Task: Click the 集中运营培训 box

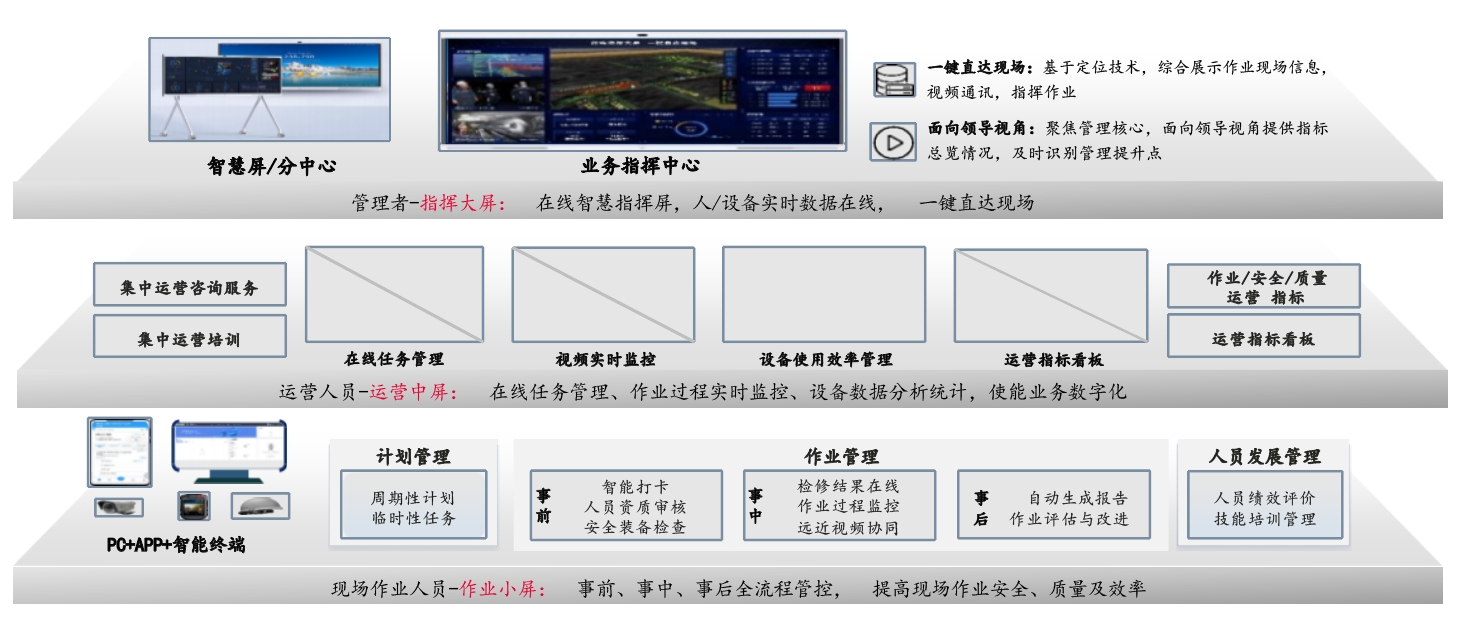Action: pos(190,336)
